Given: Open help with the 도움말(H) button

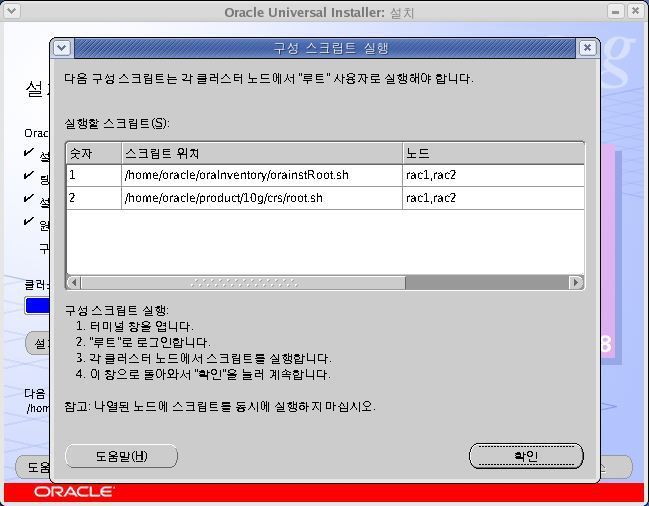Looking at the screenshot, I should 121,456.
